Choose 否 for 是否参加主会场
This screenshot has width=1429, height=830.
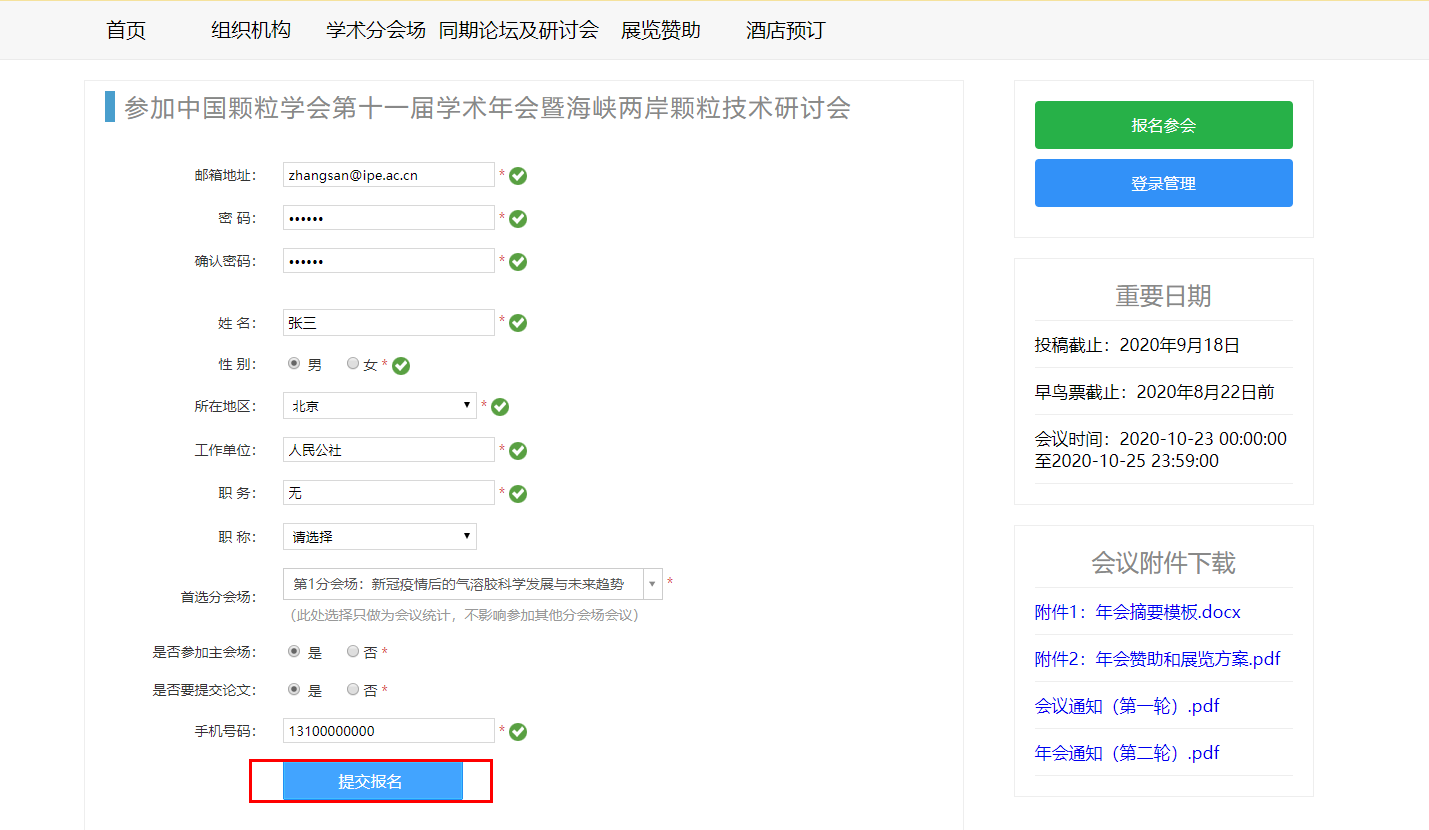pyautogui.click(x=351, y=651)
